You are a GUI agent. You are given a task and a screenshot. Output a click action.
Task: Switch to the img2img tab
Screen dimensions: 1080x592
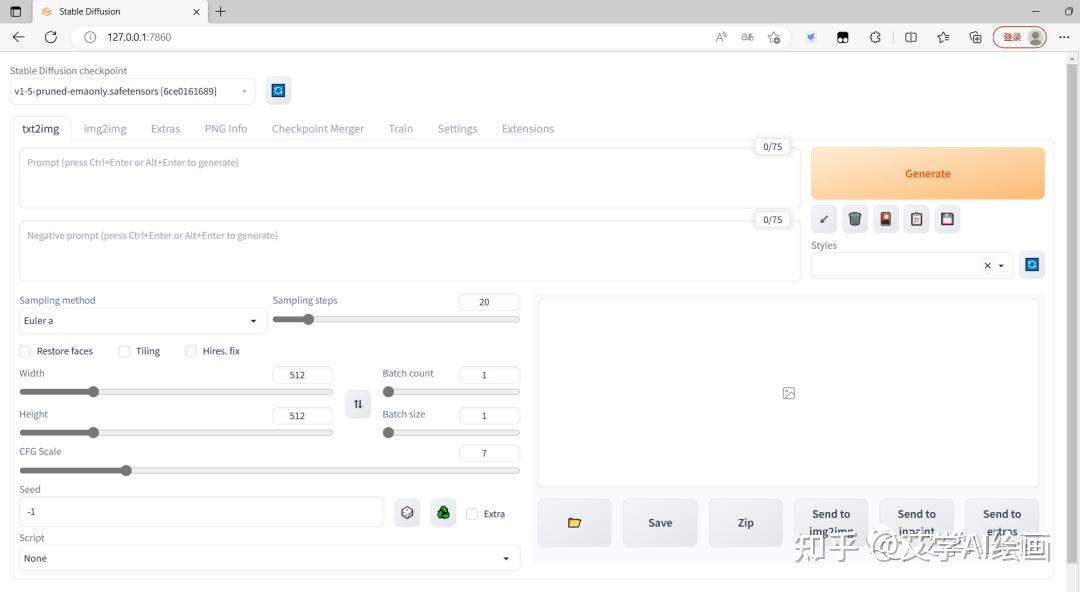click(105, 129)
